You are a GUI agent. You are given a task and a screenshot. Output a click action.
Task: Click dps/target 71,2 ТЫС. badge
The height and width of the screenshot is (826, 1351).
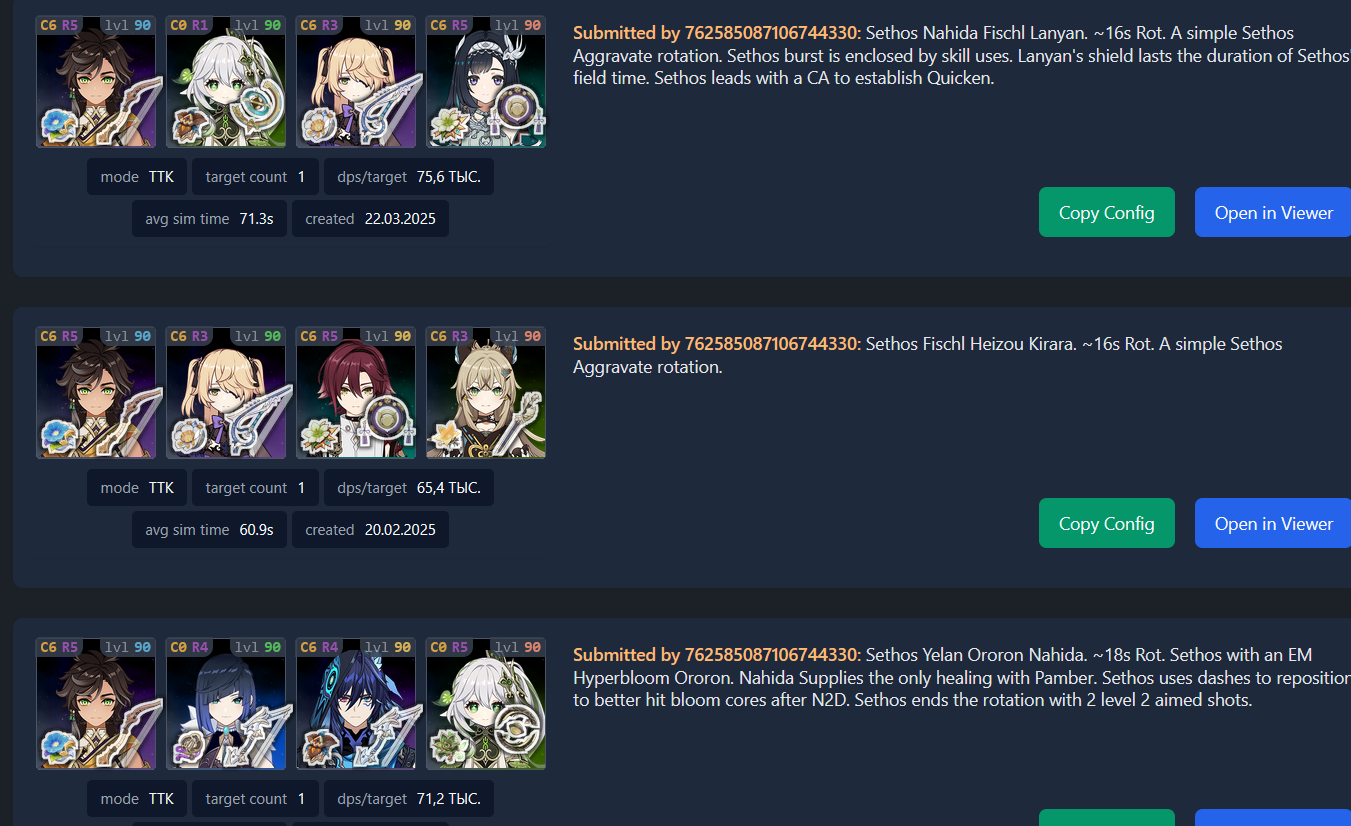pyautogui.click(x=409, y=799)
